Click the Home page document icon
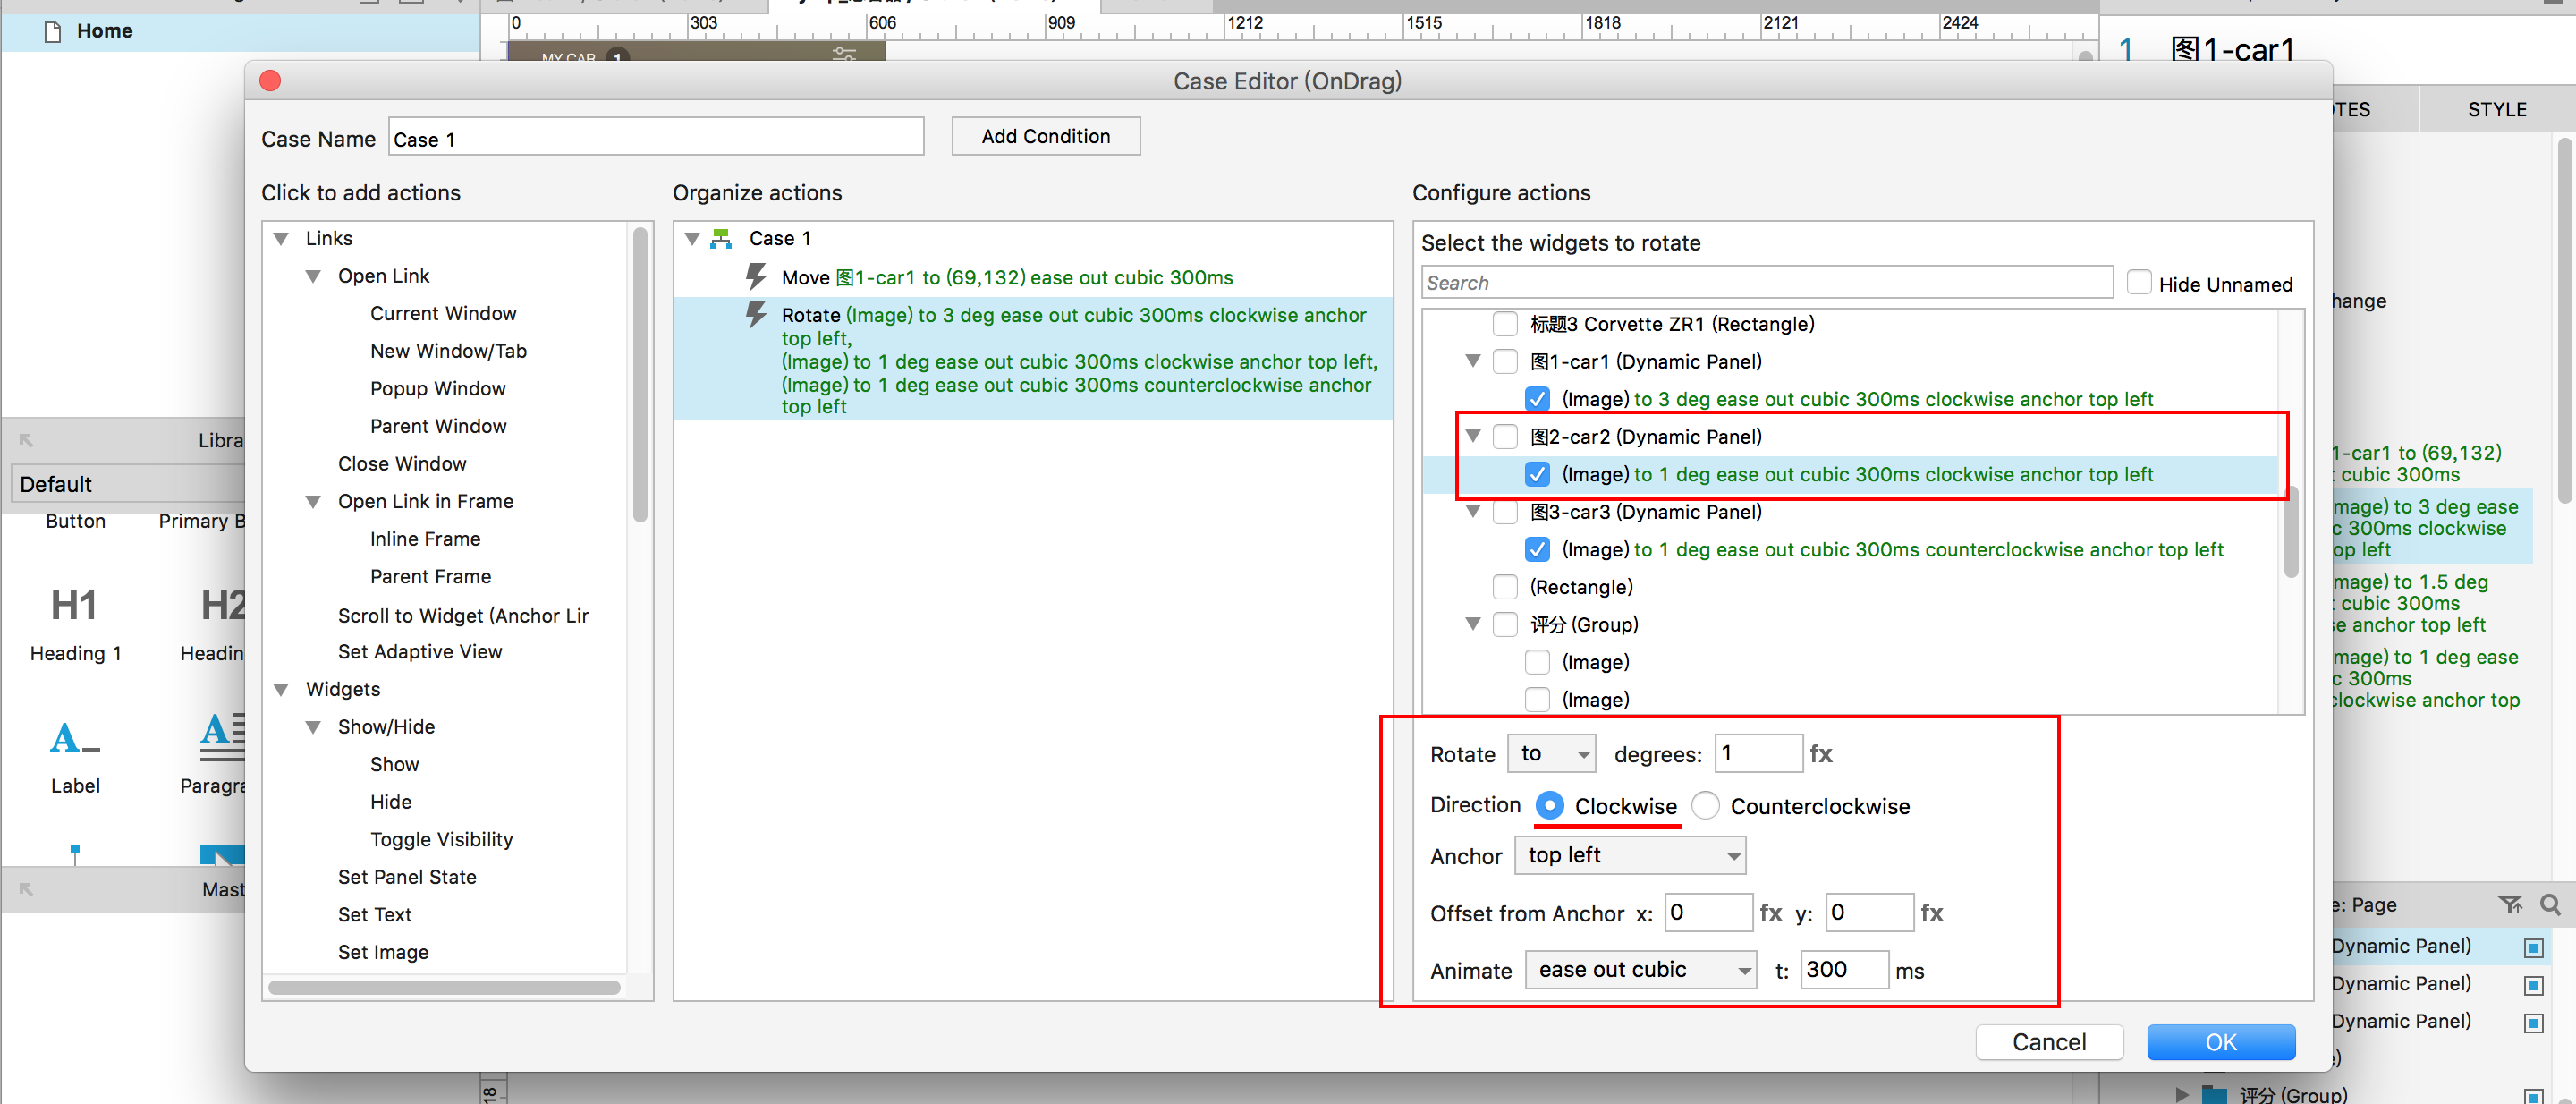Screen dimensions: 2576x1104 coord(53,31)
